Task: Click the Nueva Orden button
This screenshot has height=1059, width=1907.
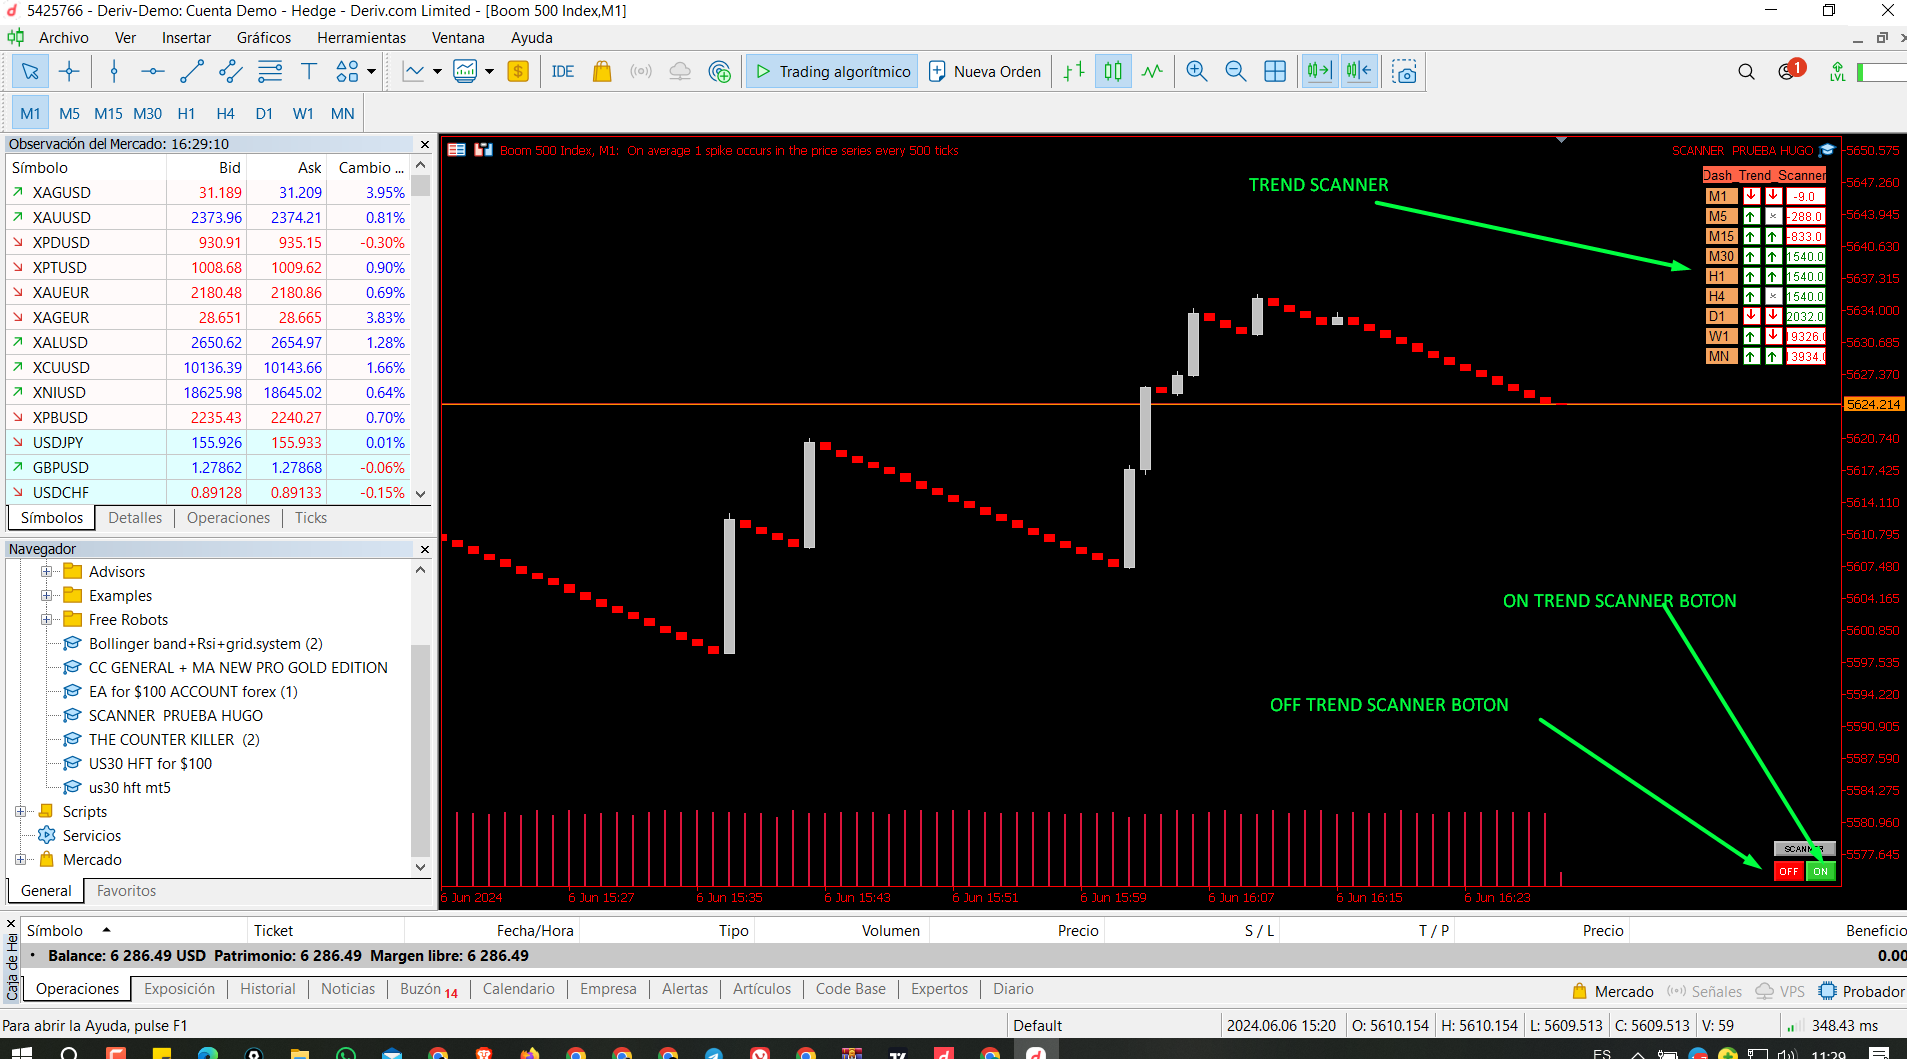Action: tap(985, 72)
